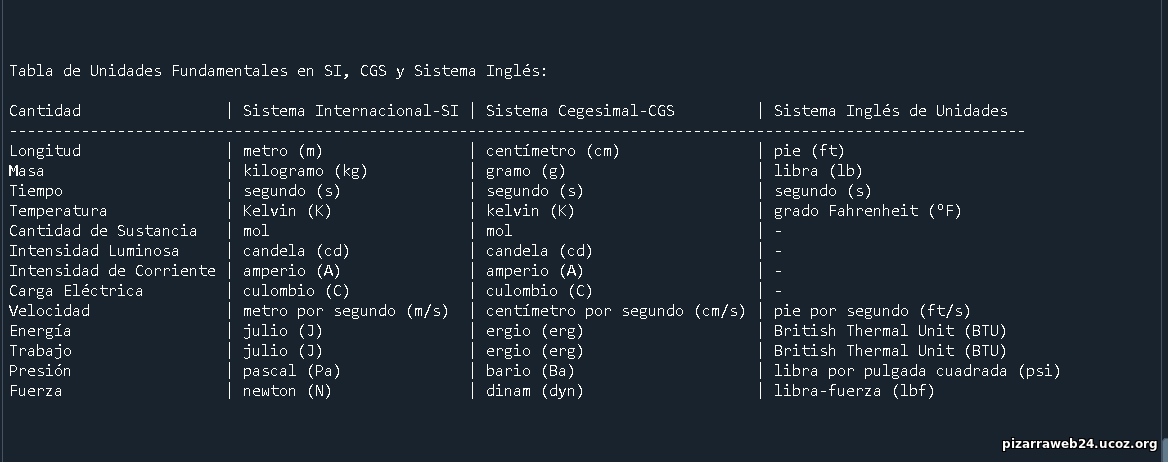Select the 'Intensidad de Corriente' row label
1168x462 pixels.
pos(112,271)
